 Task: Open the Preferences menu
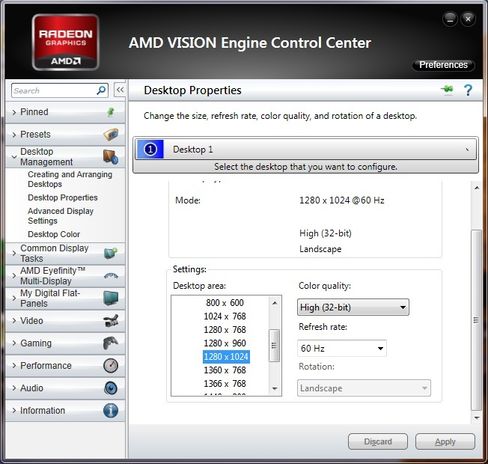click(443, 65)
